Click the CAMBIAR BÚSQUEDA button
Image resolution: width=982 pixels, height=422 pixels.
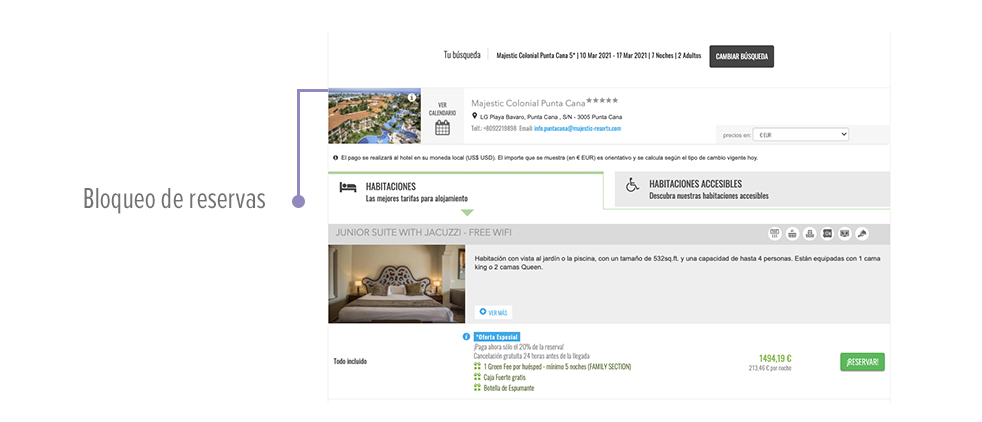click(x=741, y=56)
